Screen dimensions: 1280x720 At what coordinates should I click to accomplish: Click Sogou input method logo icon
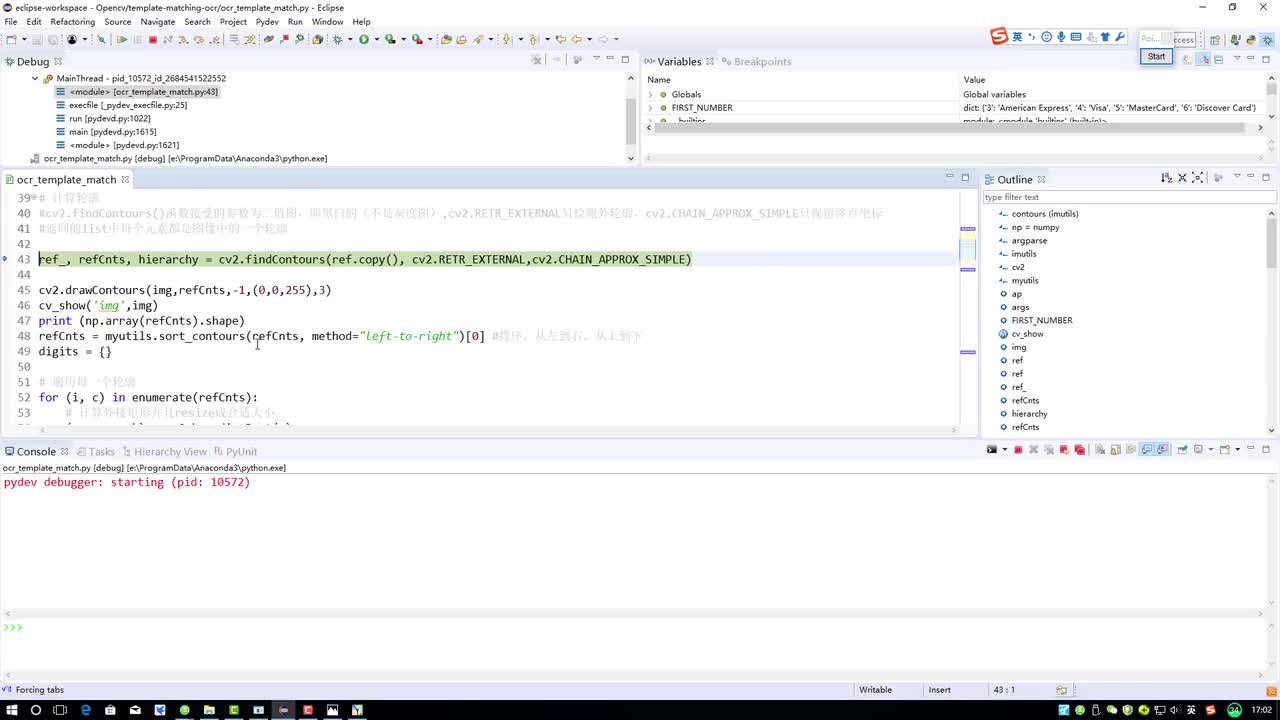[x=998, y=37]
